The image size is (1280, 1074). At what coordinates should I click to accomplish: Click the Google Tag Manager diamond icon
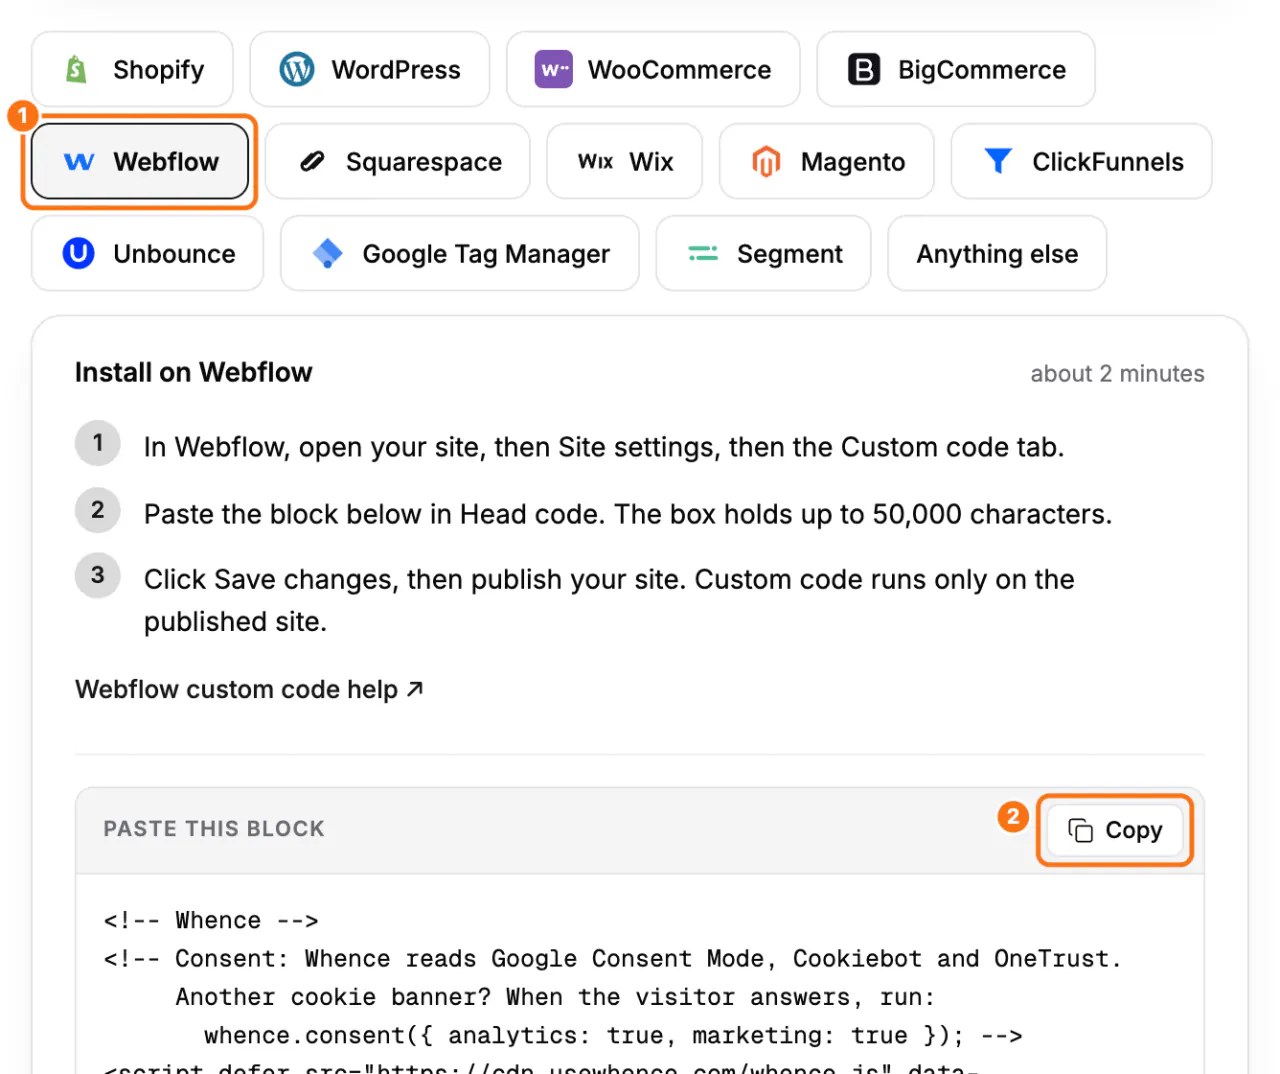[x=328, y=253]
